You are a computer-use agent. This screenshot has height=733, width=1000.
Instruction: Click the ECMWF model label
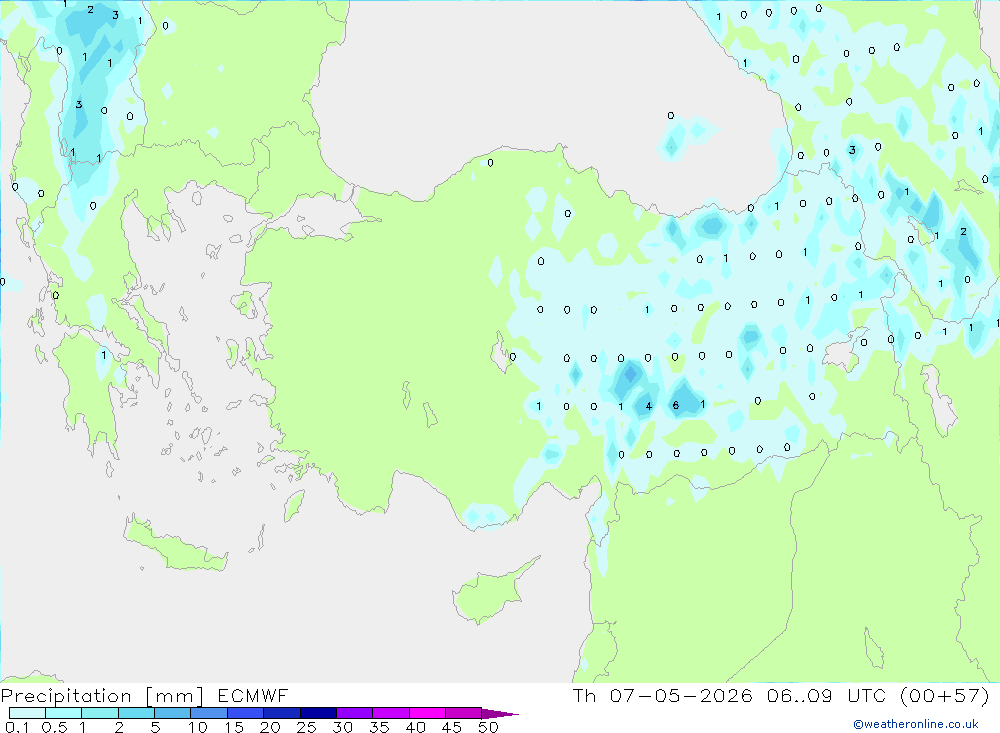(x=253, y=696)
